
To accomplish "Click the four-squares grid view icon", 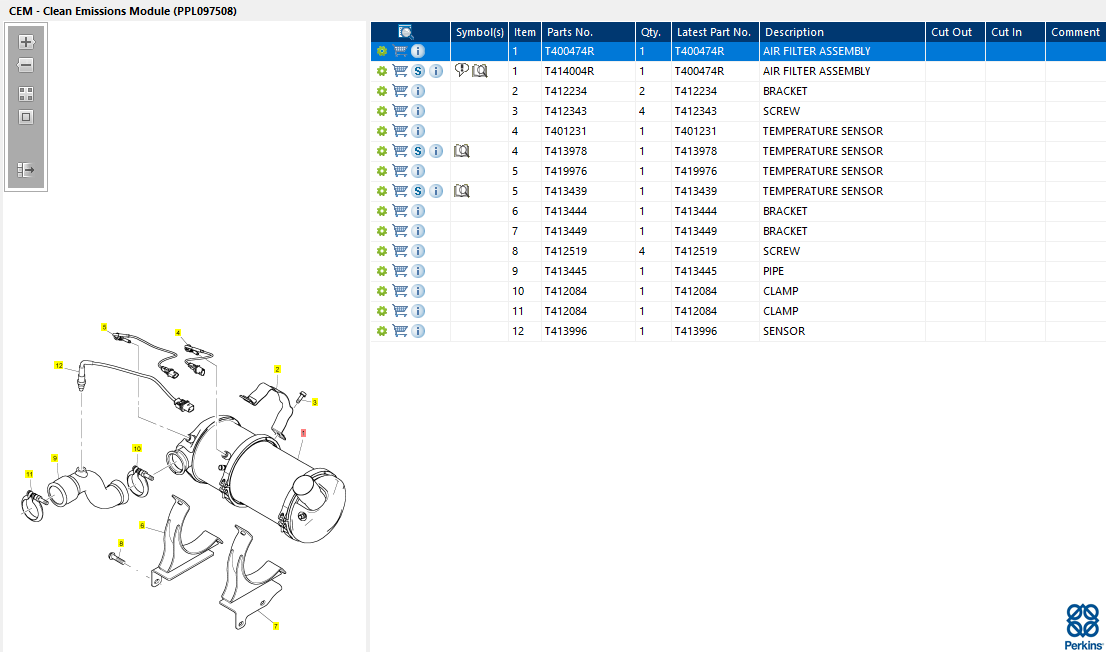I will click(x=26, y=93).
